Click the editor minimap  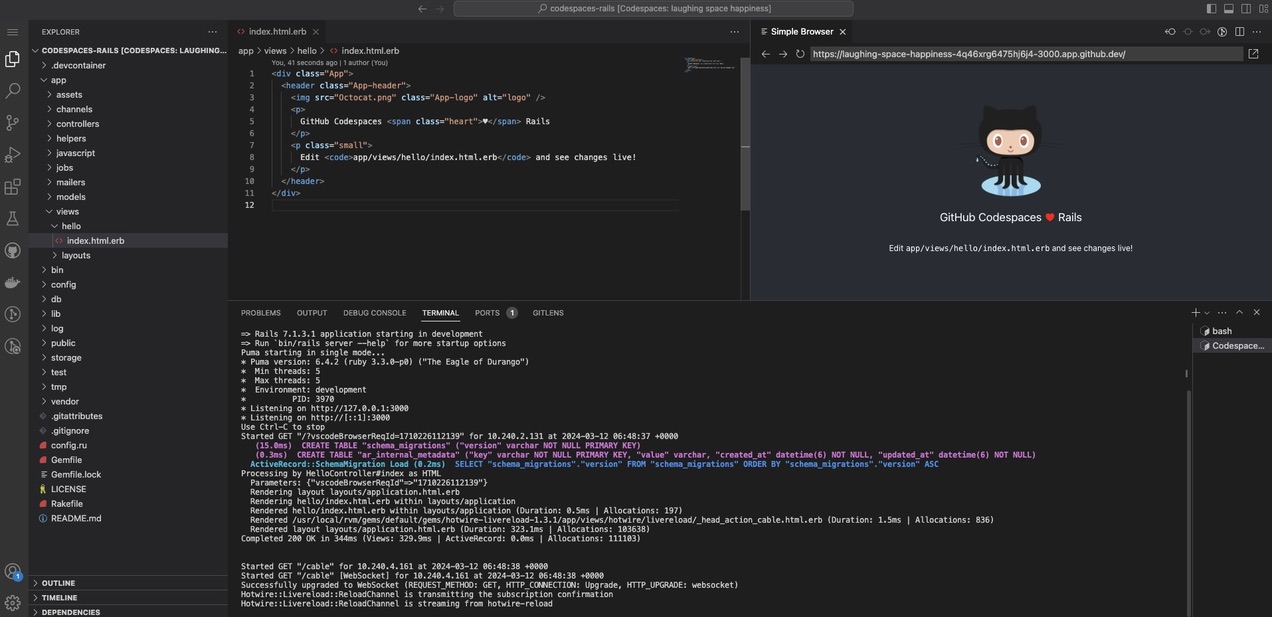(x=710, y=65)
